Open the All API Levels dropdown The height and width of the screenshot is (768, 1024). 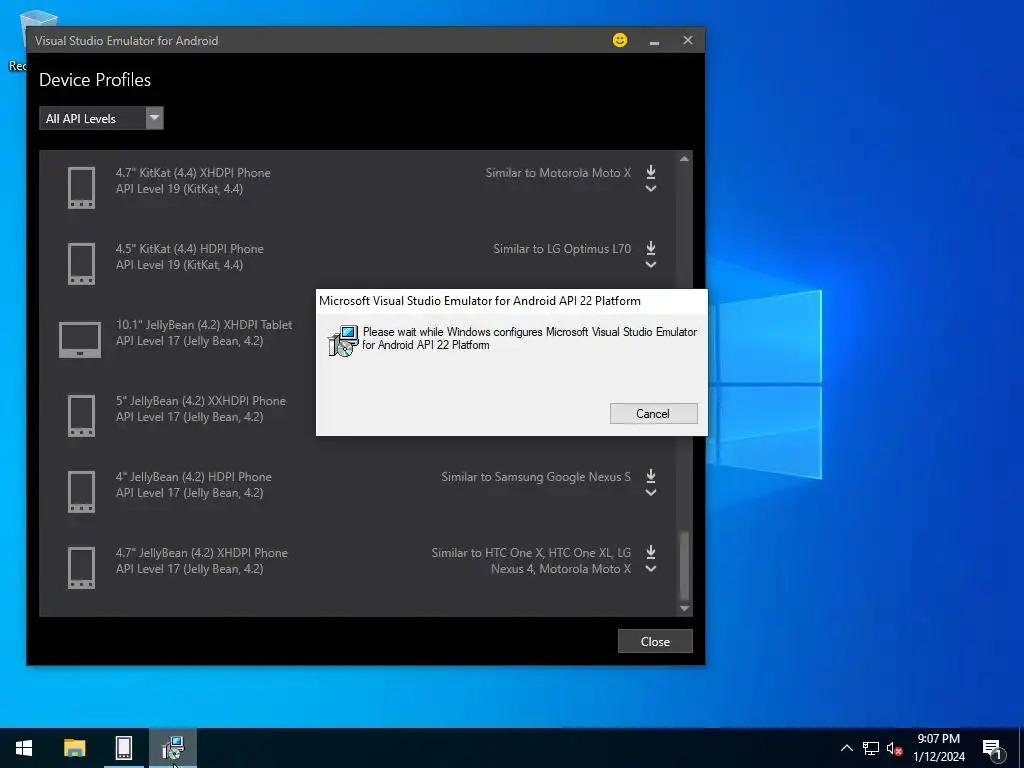(x=101, y=118)
